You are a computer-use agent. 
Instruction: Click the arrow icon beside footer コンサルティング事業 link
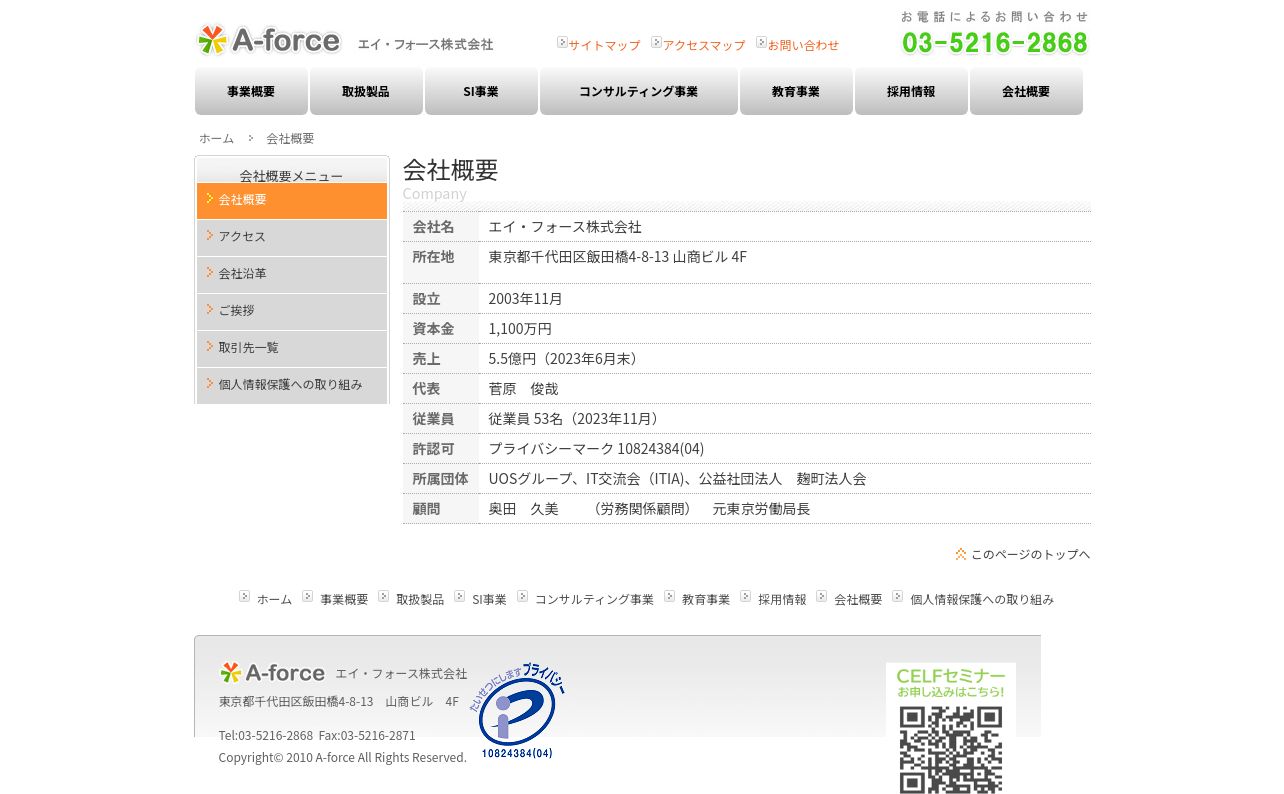pyautogui.click(x=522, y=596)
